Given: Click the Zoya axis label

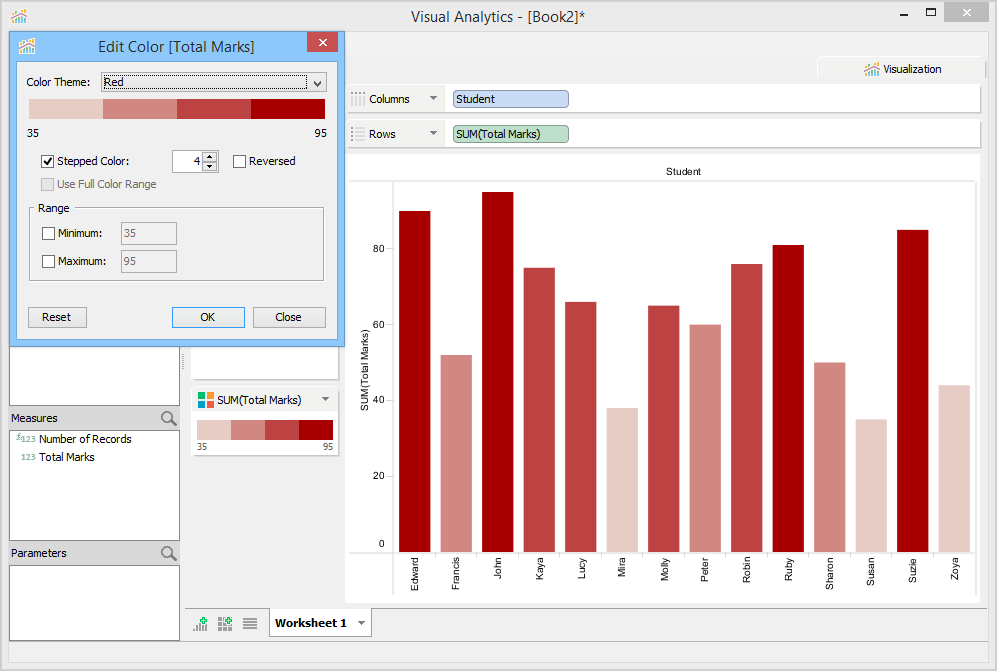Looking at the screenshot, I should 954,569.
